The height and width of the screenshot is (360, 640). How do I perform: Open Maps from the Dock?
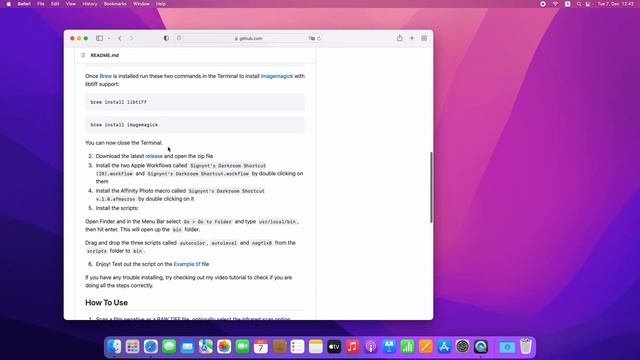click(206, 347)
